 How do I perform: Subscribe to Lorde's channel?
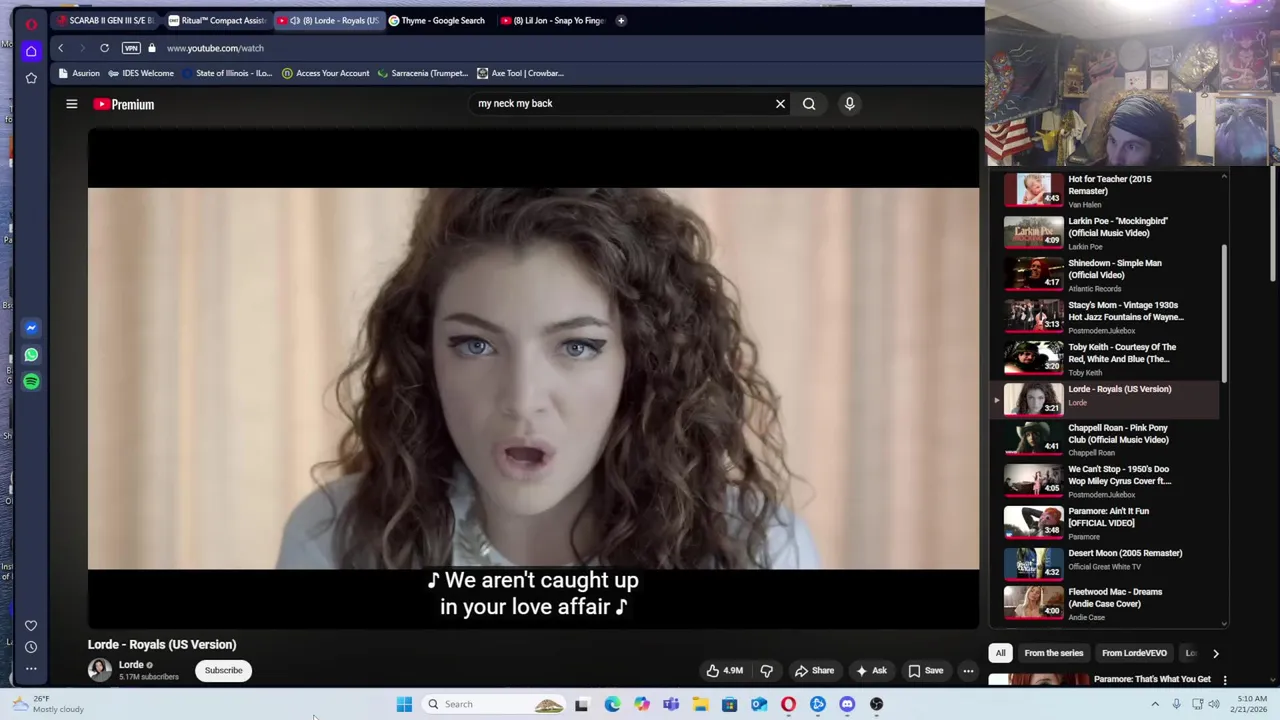(x=223, y=670)
